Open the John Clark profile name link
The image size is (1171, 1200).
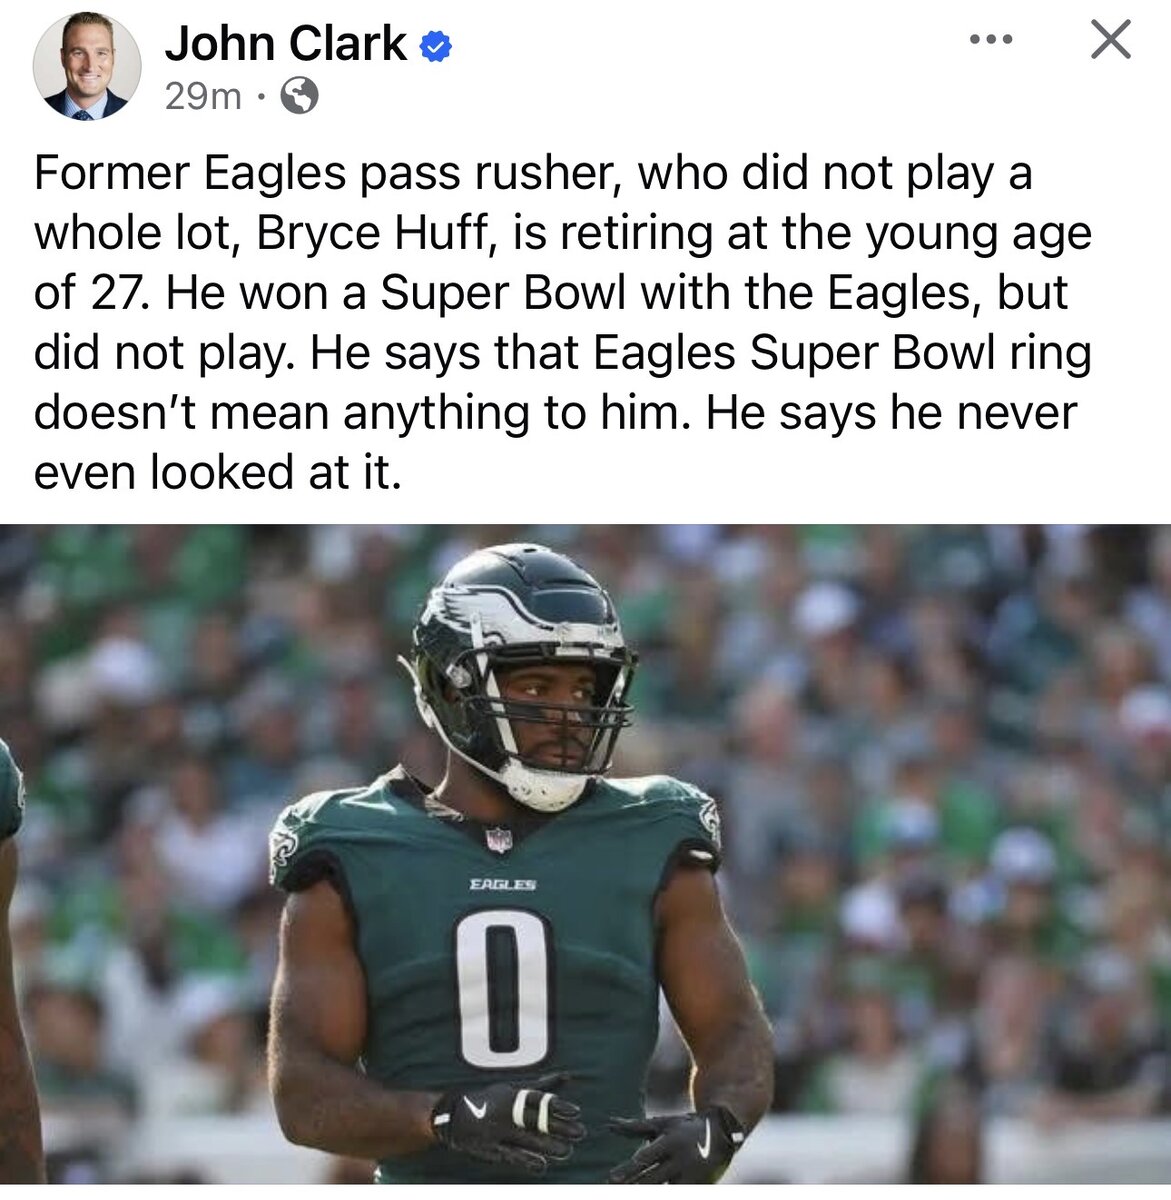point(286,45)
